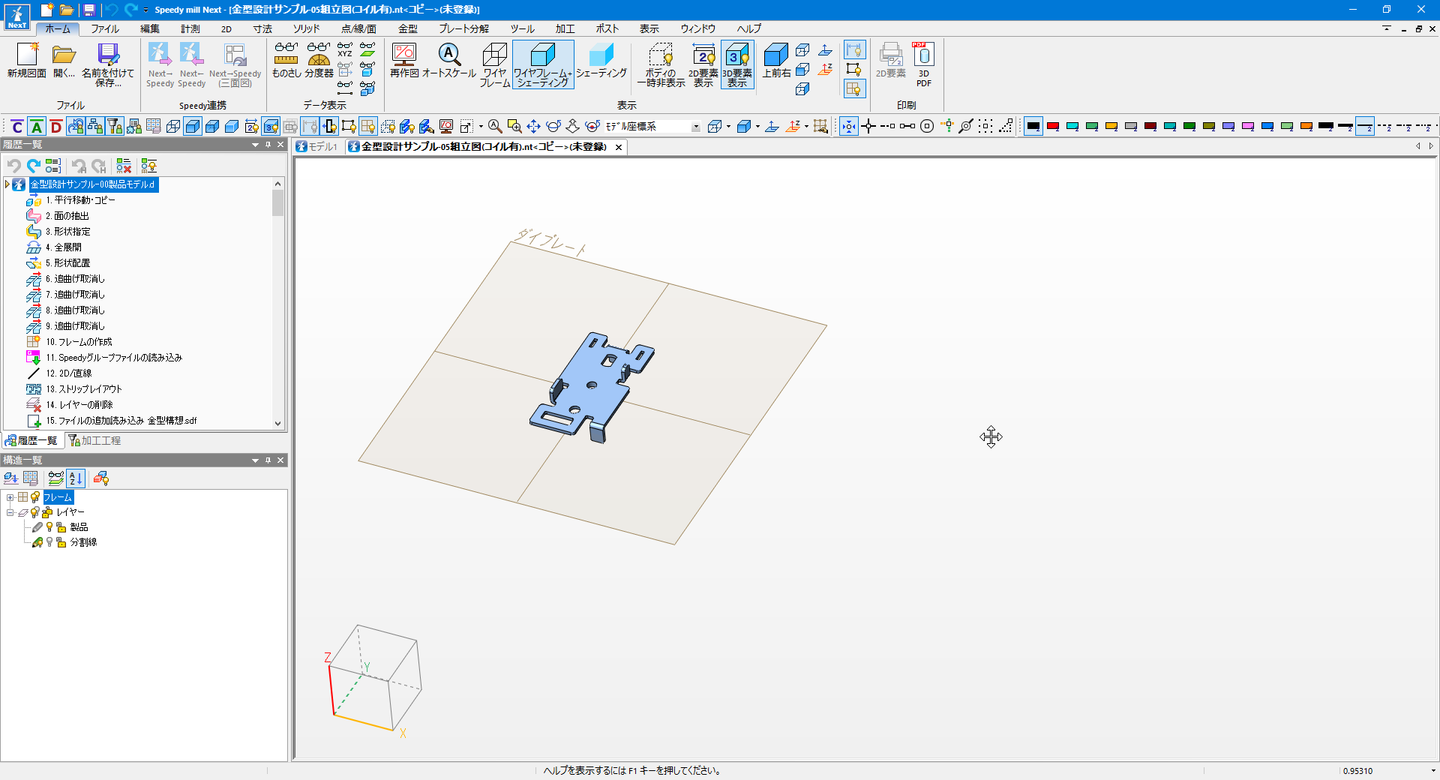The height and width of the screenshot is (780, 1440).
Task: Collapse the レイヤー tree node
Action: point(10,512)
